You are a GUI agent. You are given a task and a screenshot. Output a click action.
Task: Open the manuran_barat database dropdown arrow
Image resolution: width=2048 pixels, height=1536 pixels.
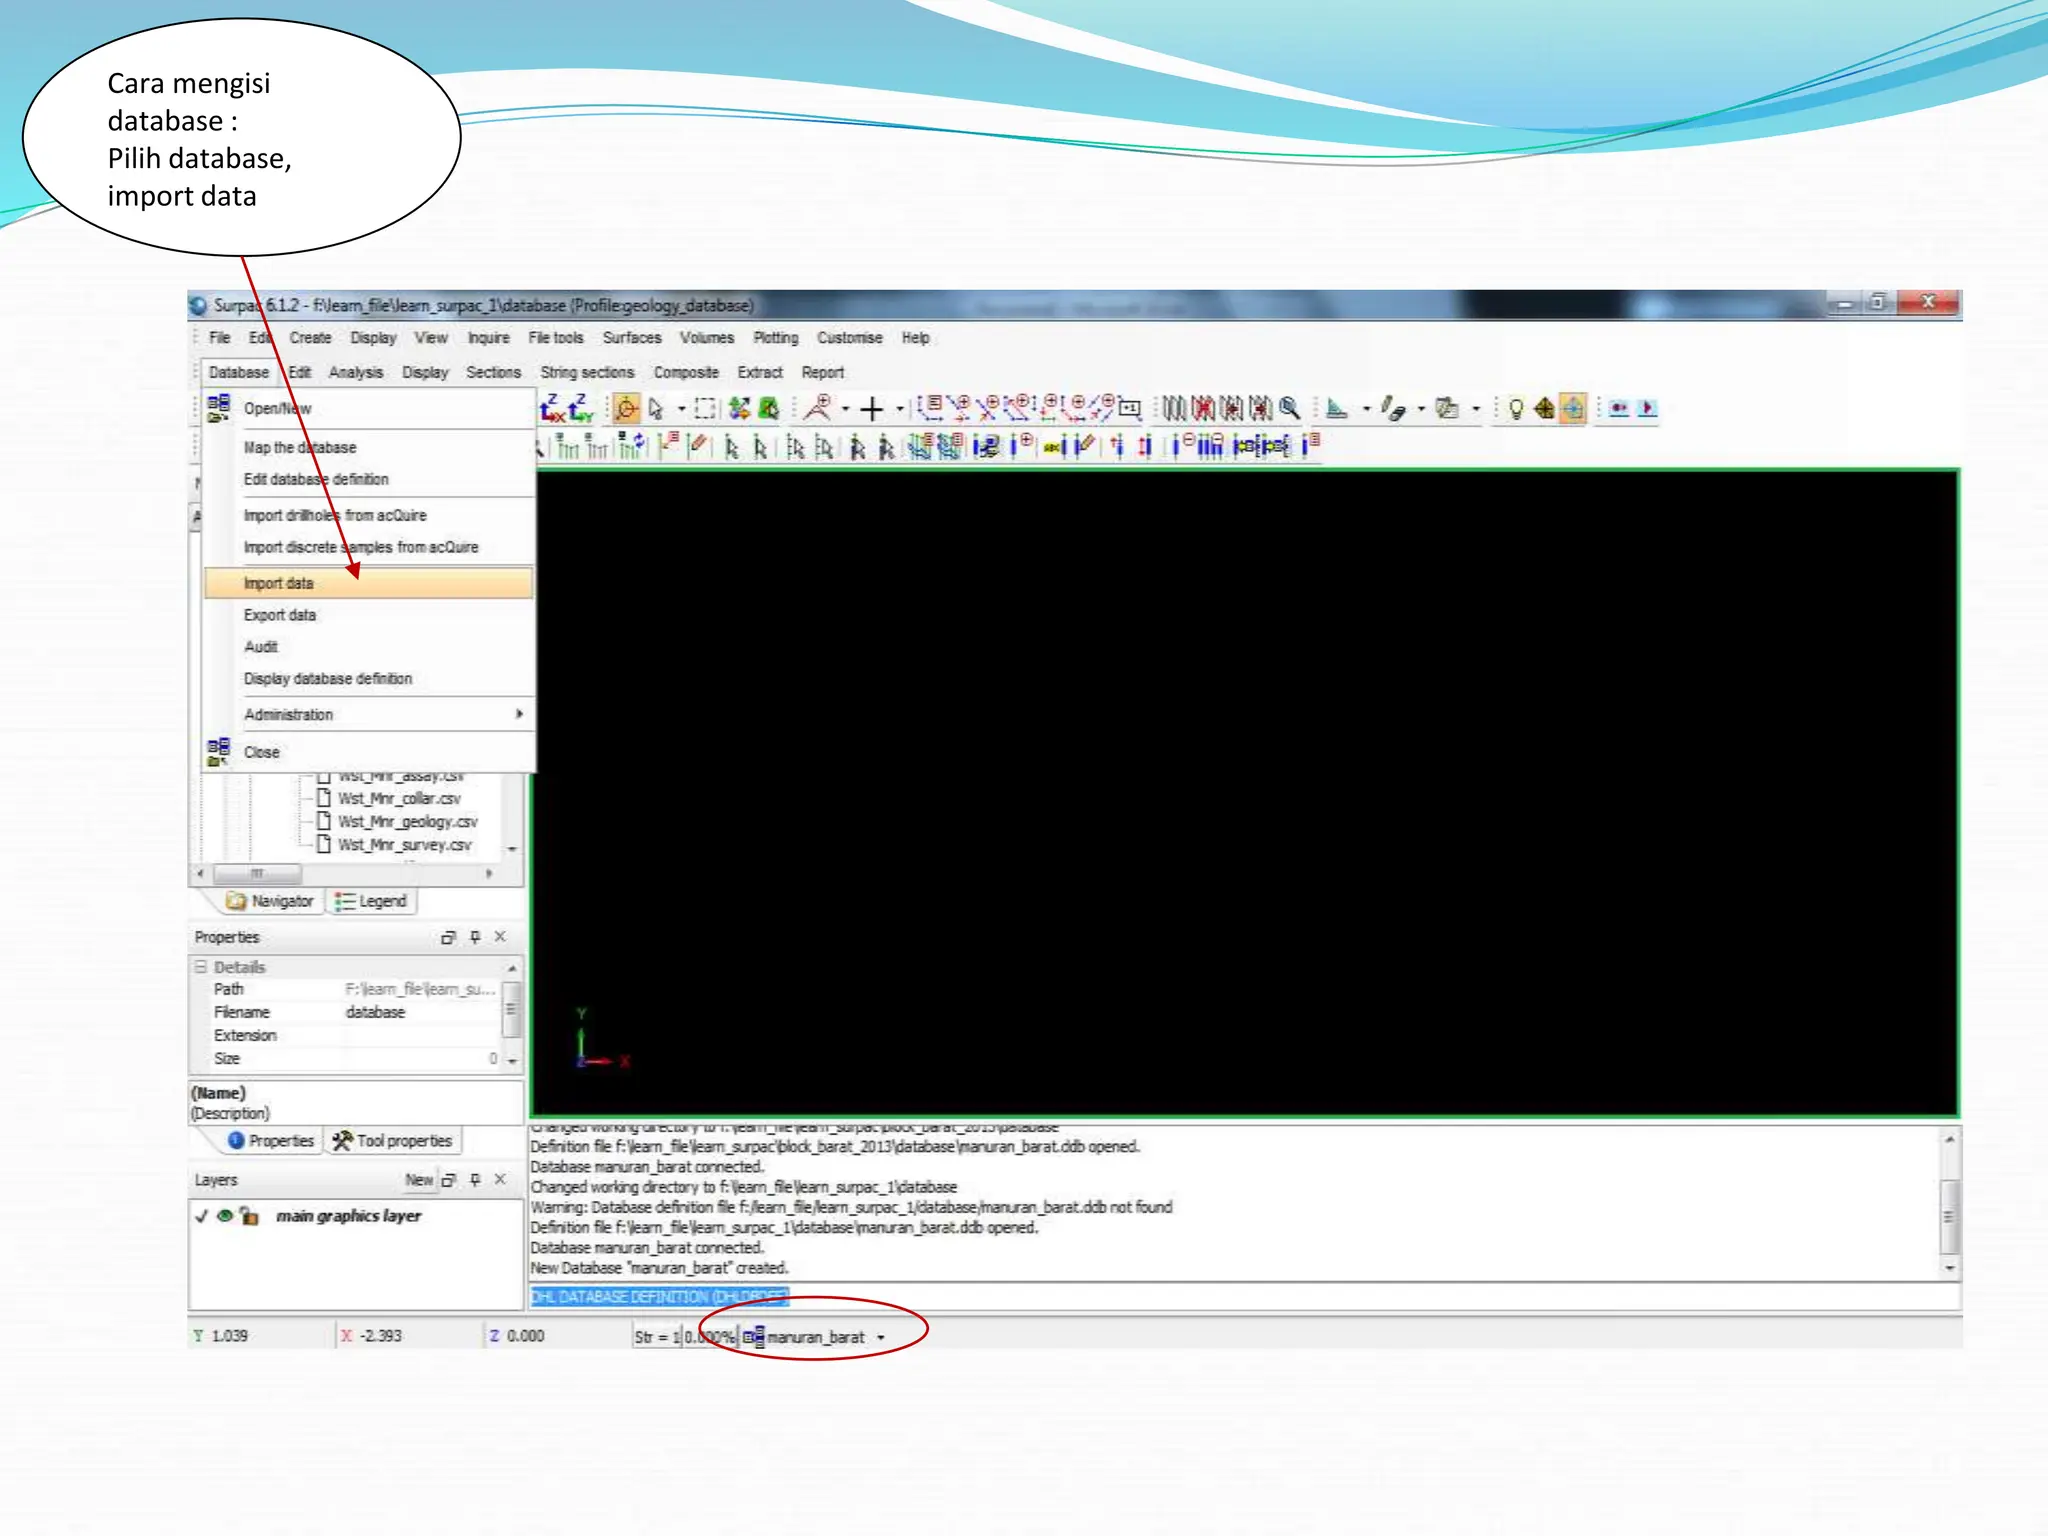[881, 1338]
